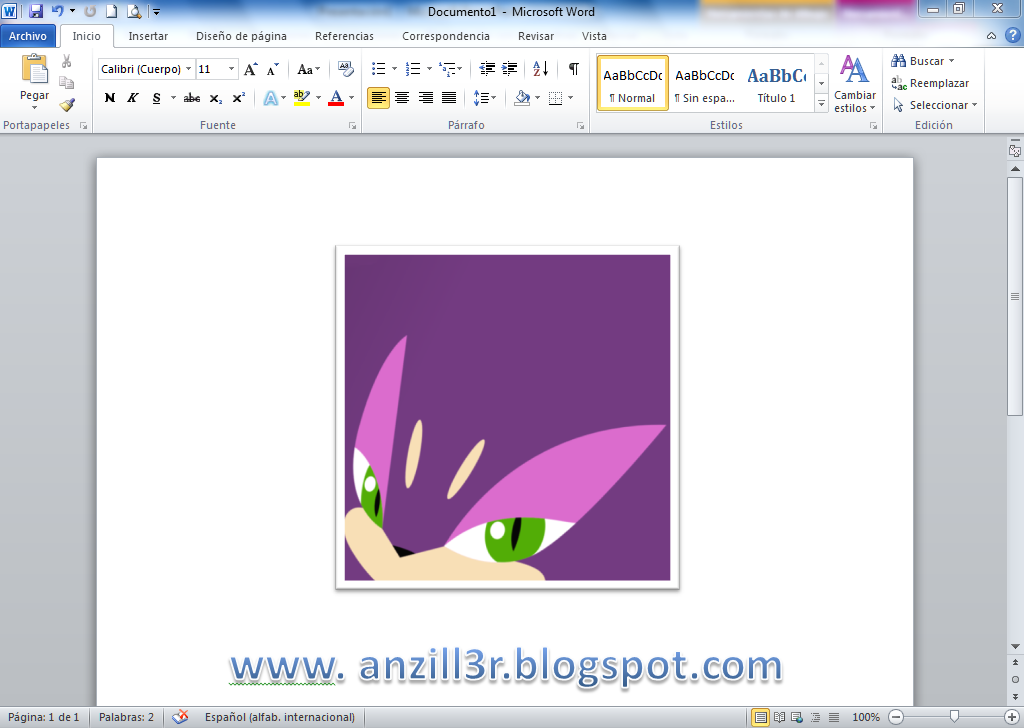Switch to Web Layout view icon
Viewport: 1024px width, 728px height.
click(x=797, y=717)
